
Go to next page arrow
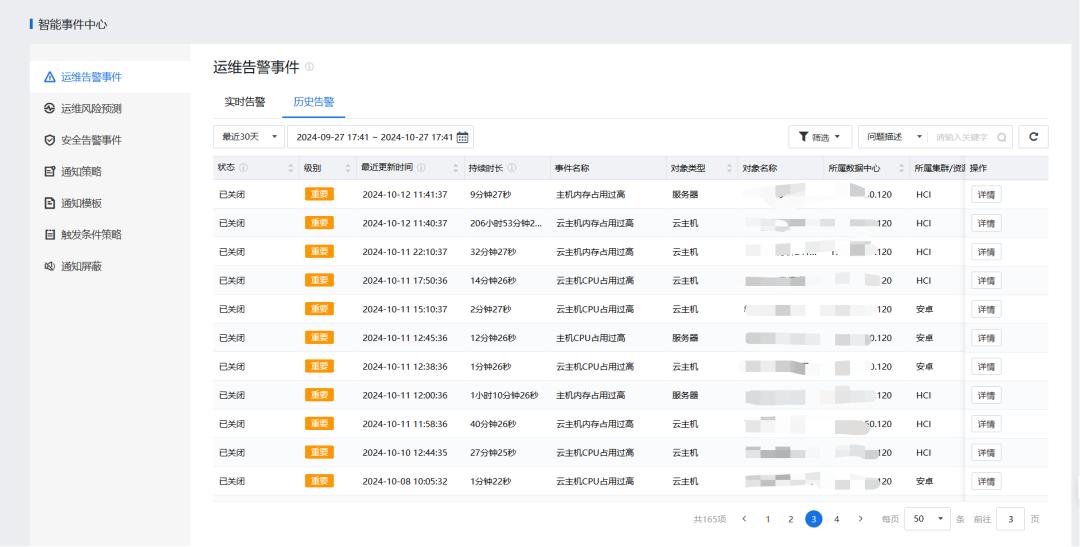pyautogui.click(x=860, y=519)
